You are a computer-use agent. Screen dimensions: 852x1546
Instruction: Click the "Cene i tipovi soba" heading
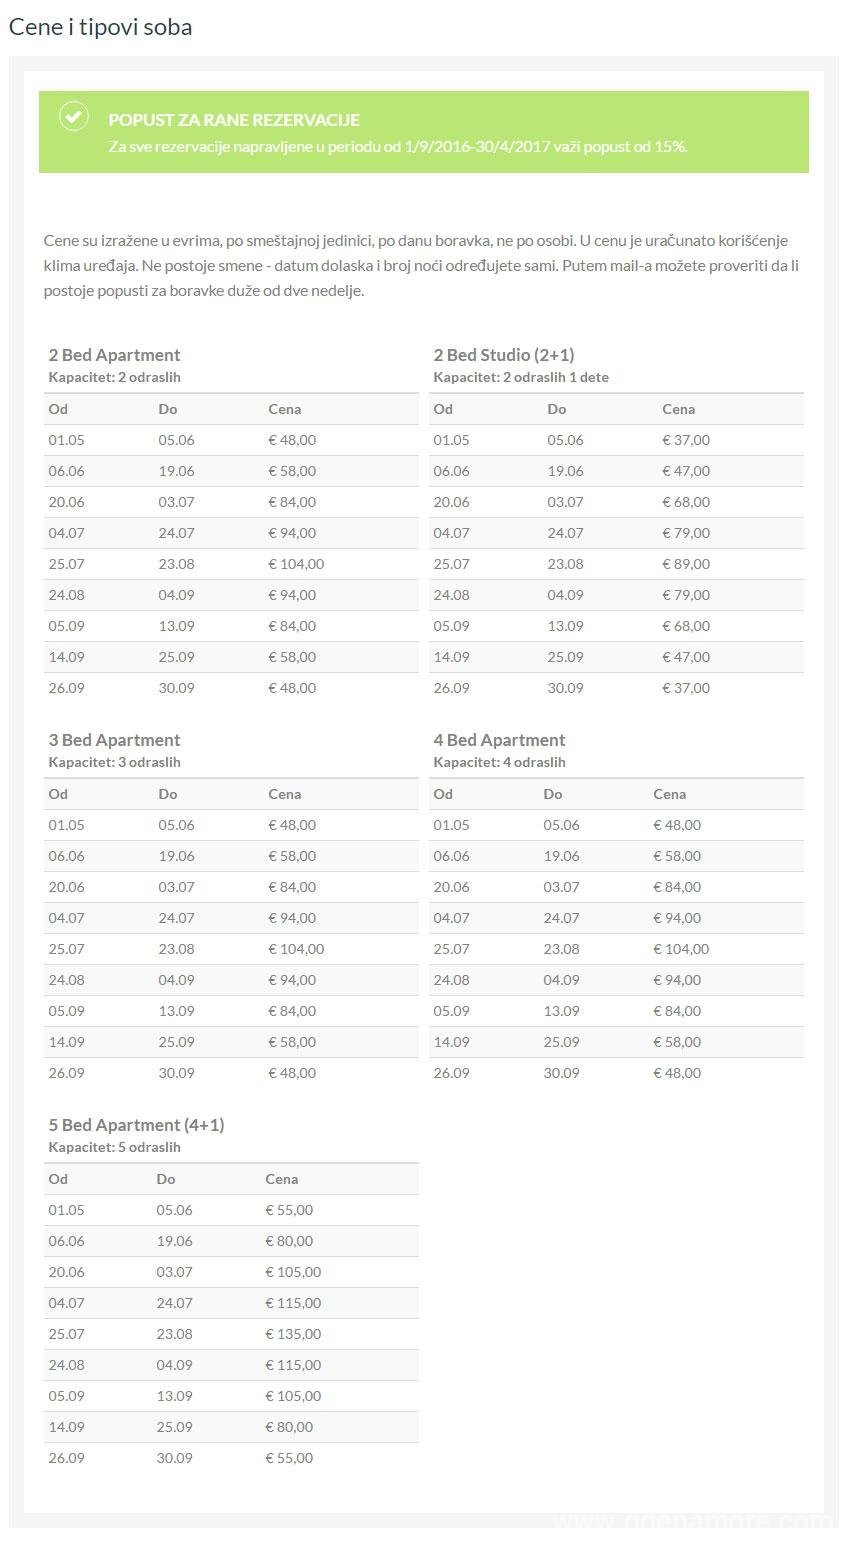click(x=100, y=27)
